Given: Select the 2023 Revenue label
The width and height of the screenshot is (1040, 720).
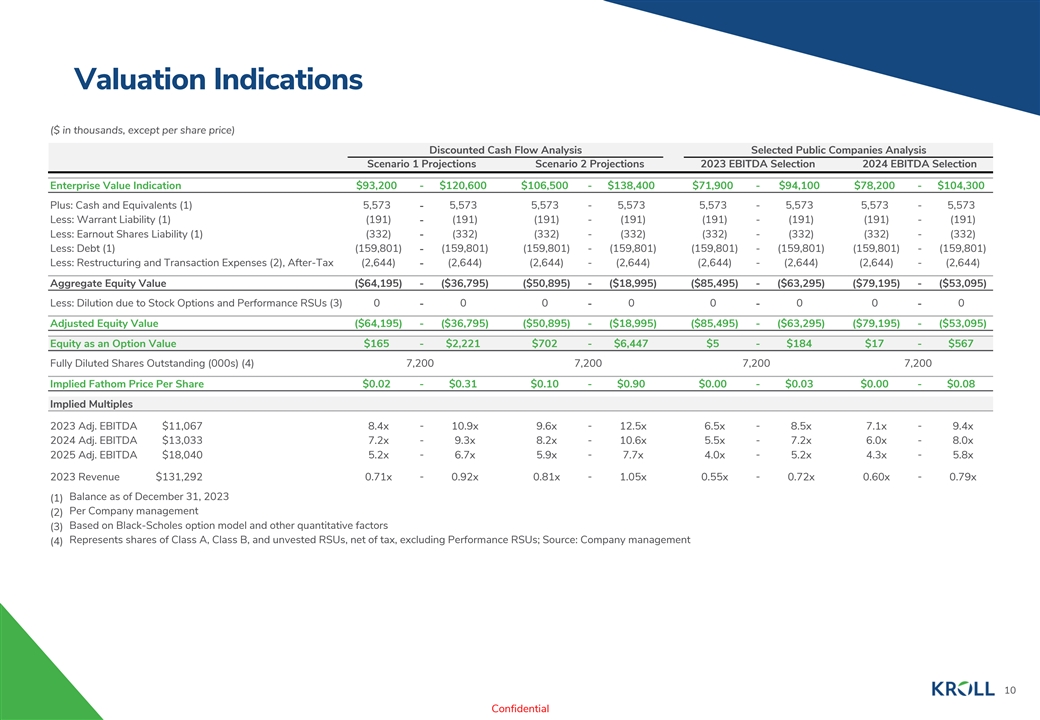Looking at the screenshot, I should coord(85,477).
